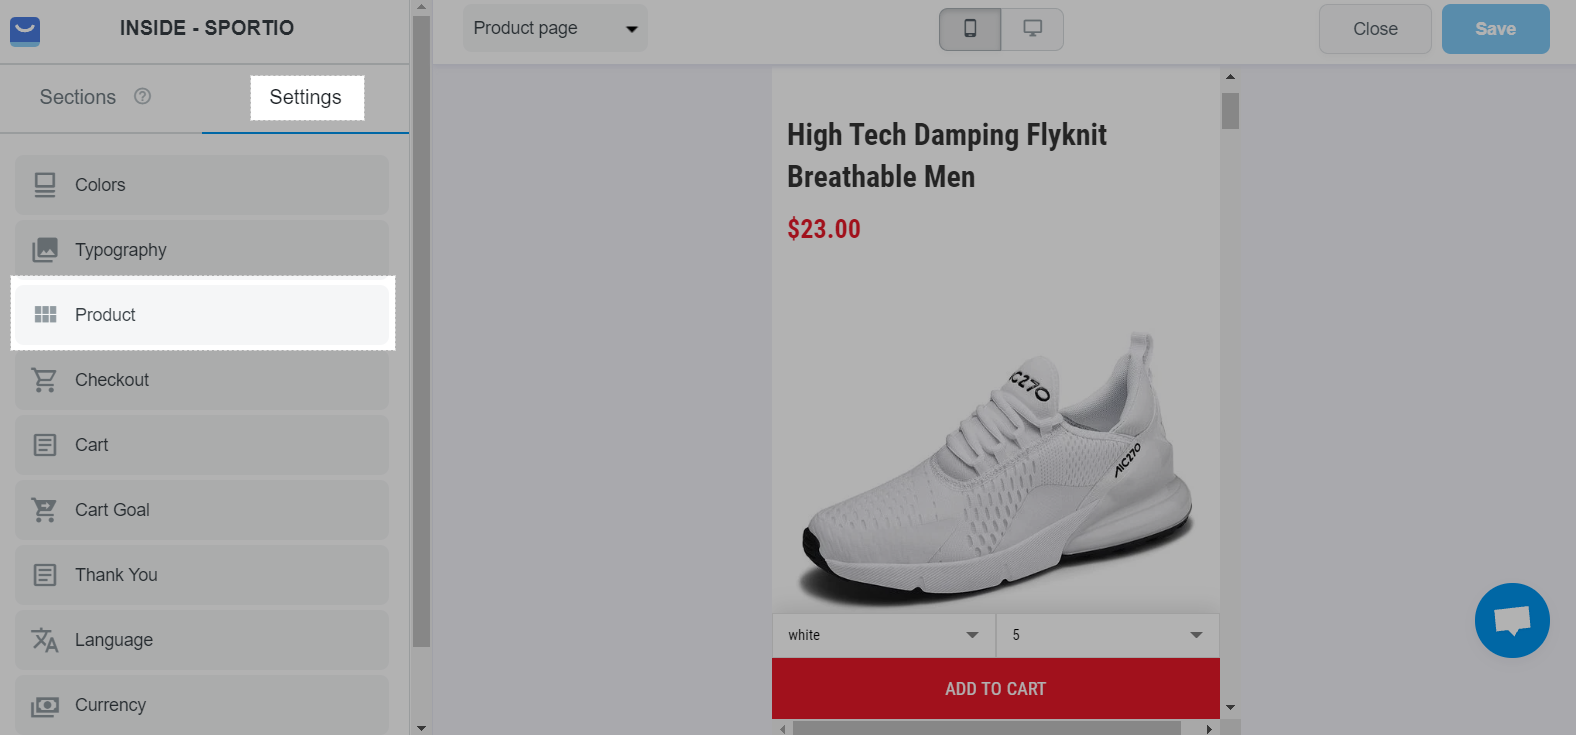Switch to the Sections tab
Image resolution: width=1576 pixels, height=735 pixels.
[78, 97]
